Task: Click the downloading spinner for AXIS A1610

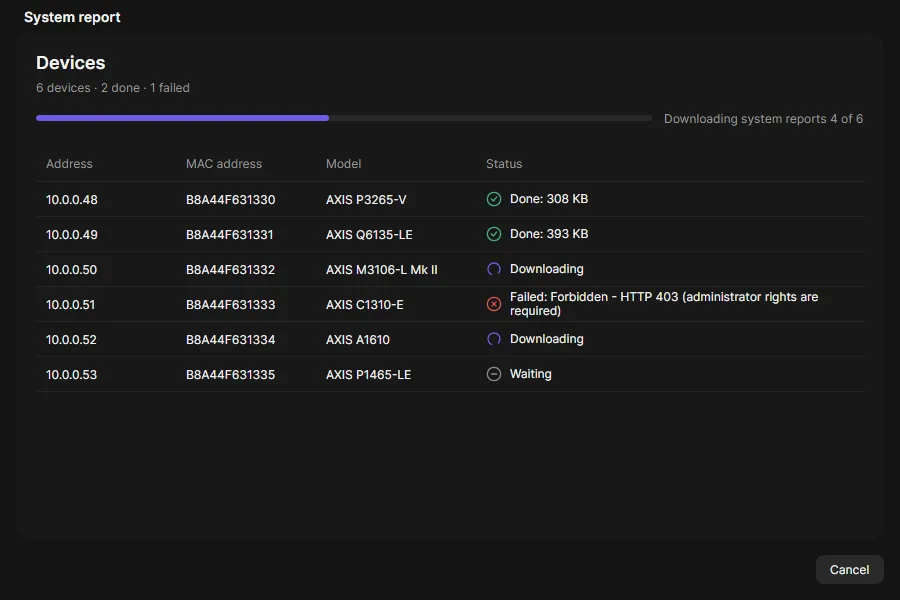Action: coord(494,339)
